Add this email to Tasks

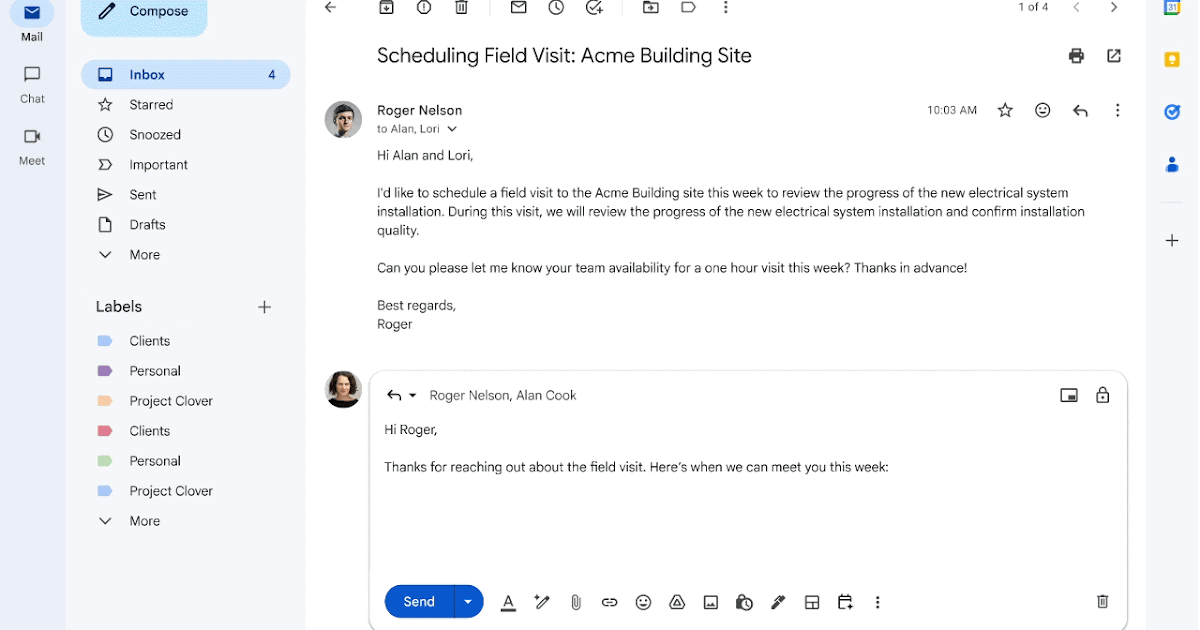(595, 8)
